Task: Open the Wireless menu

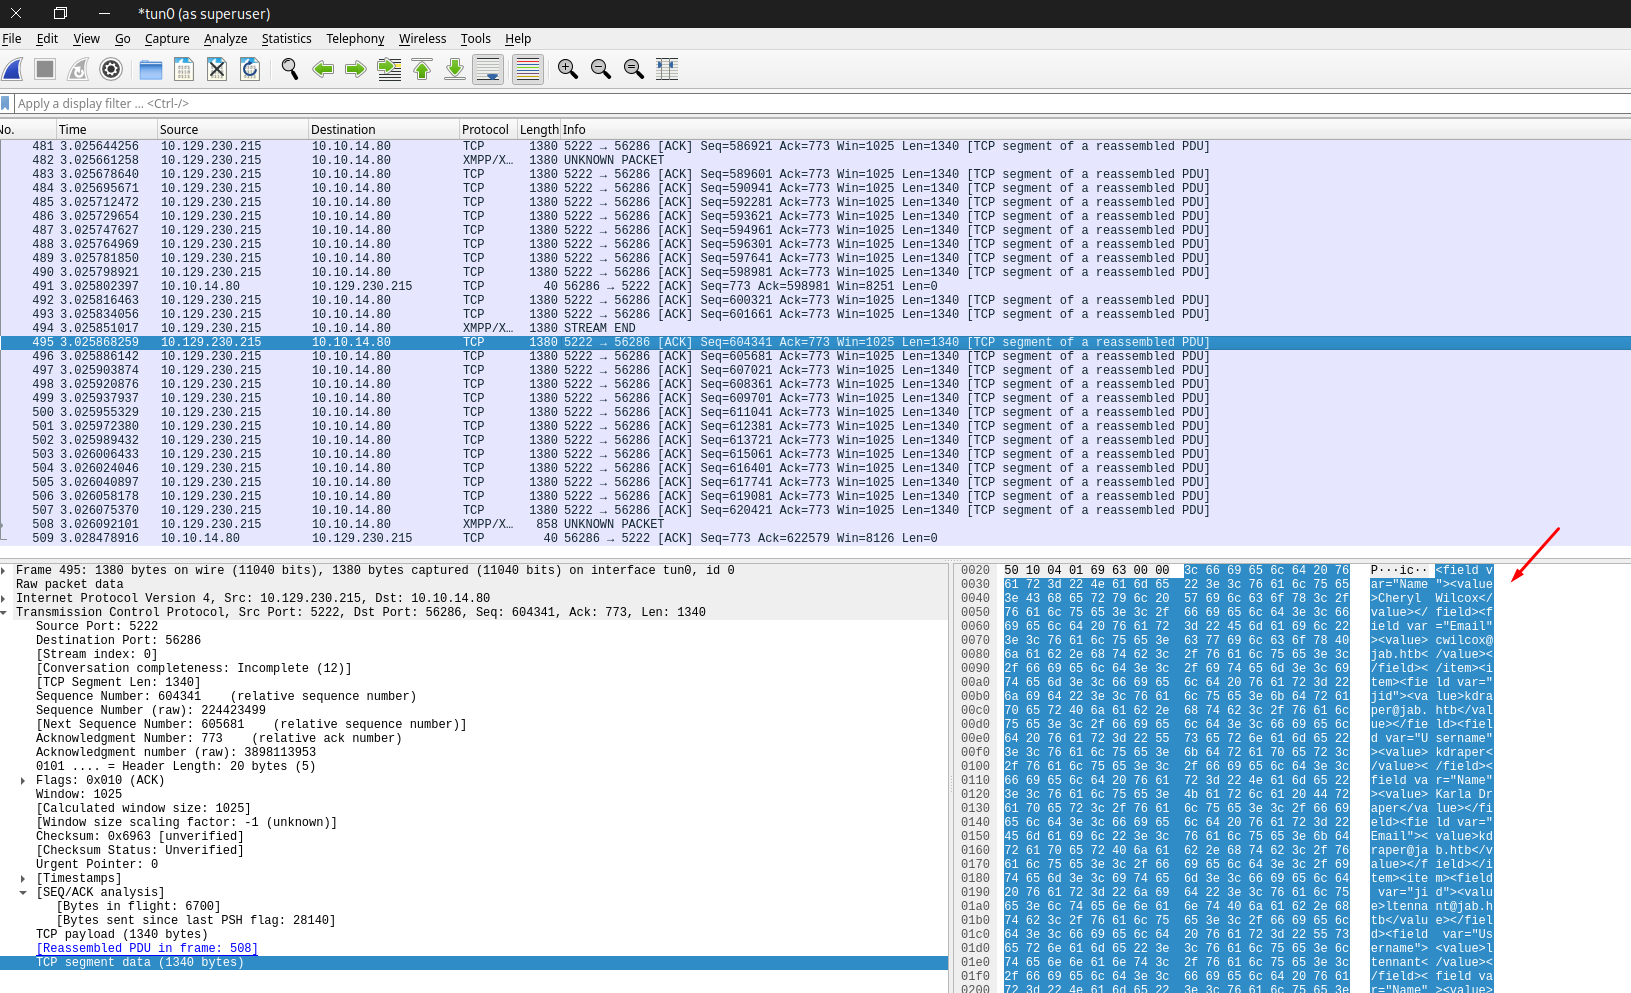Action: 423,39
